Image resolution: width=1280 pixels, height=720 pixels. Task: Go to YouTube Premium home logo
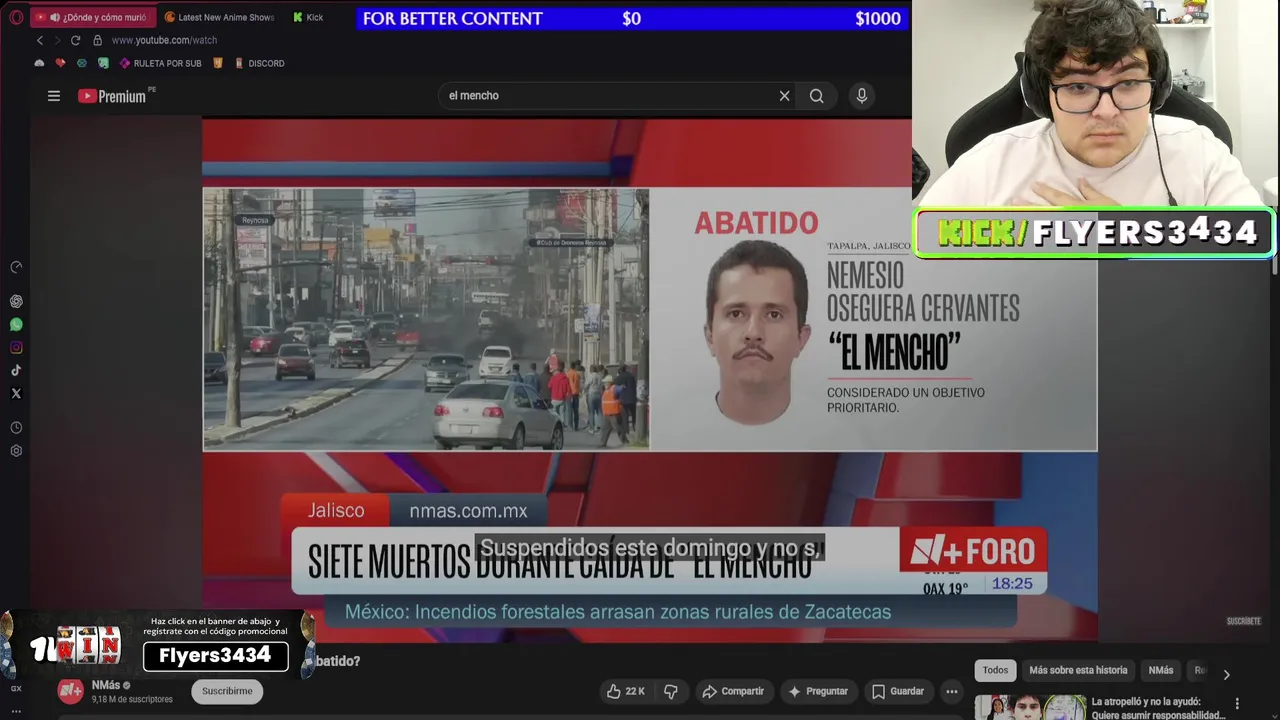(x=112, y=96)
